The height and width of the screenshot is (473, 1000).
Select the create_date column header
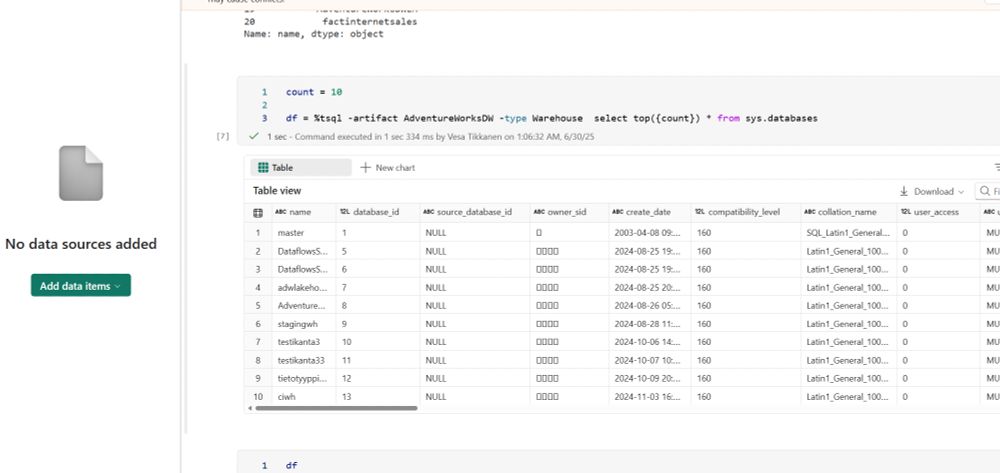(649, 212)
